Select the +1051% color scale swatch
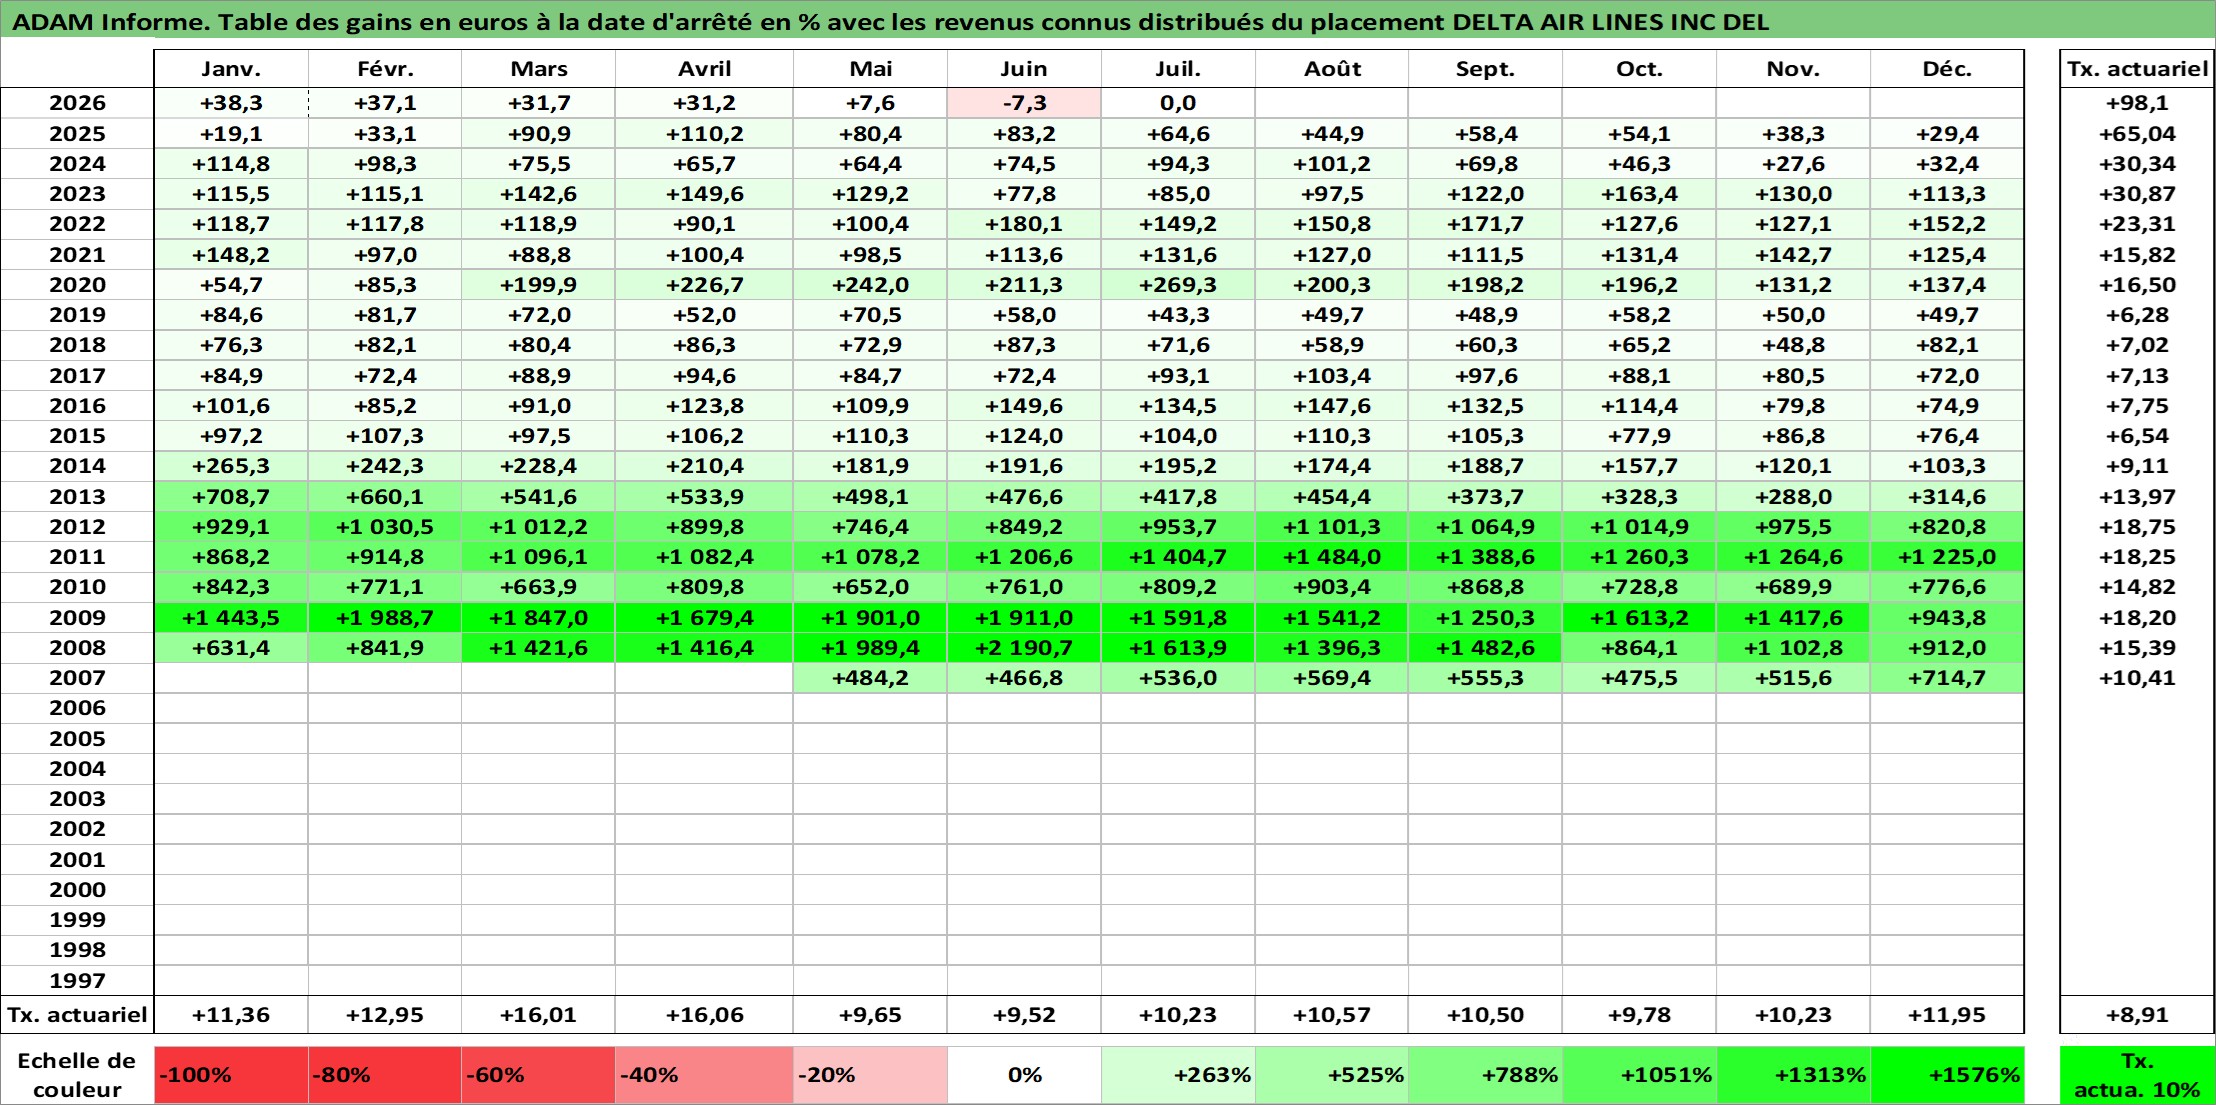 click(x=1639, y=1075)
